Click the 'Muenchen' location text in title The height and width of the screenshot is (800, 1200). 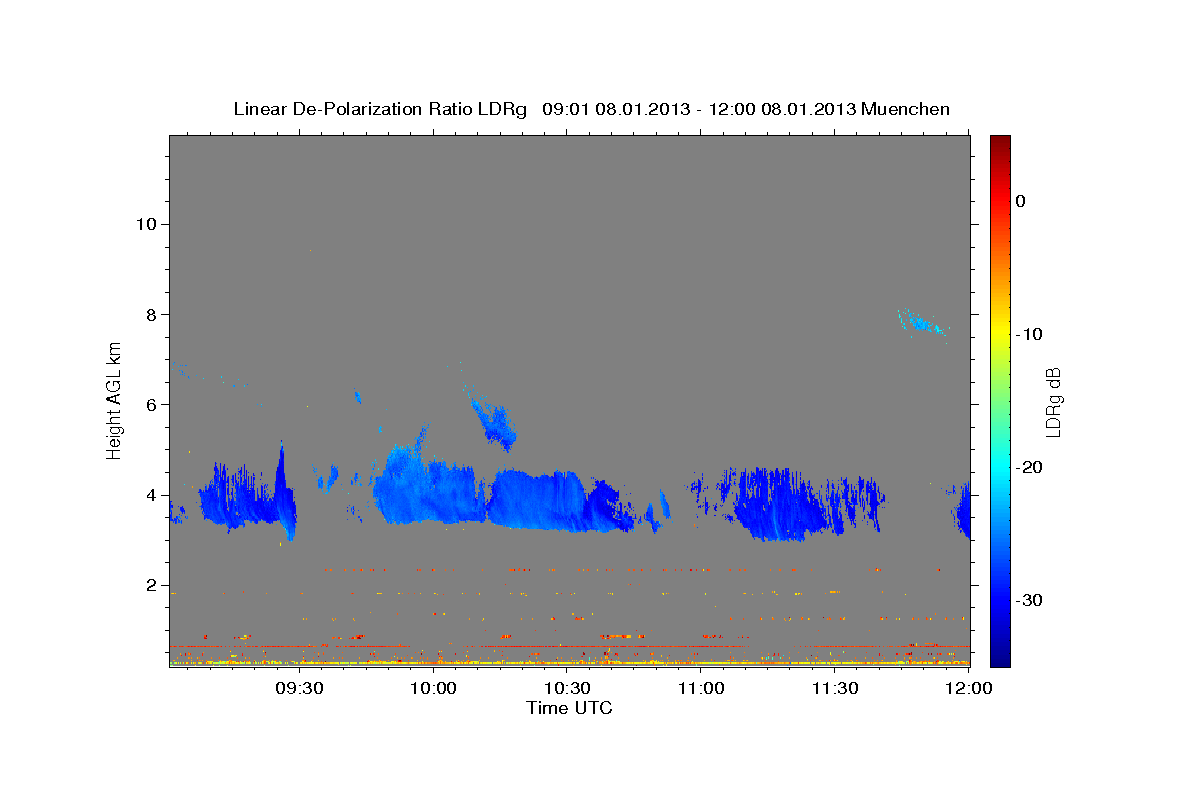coord(906,109)
